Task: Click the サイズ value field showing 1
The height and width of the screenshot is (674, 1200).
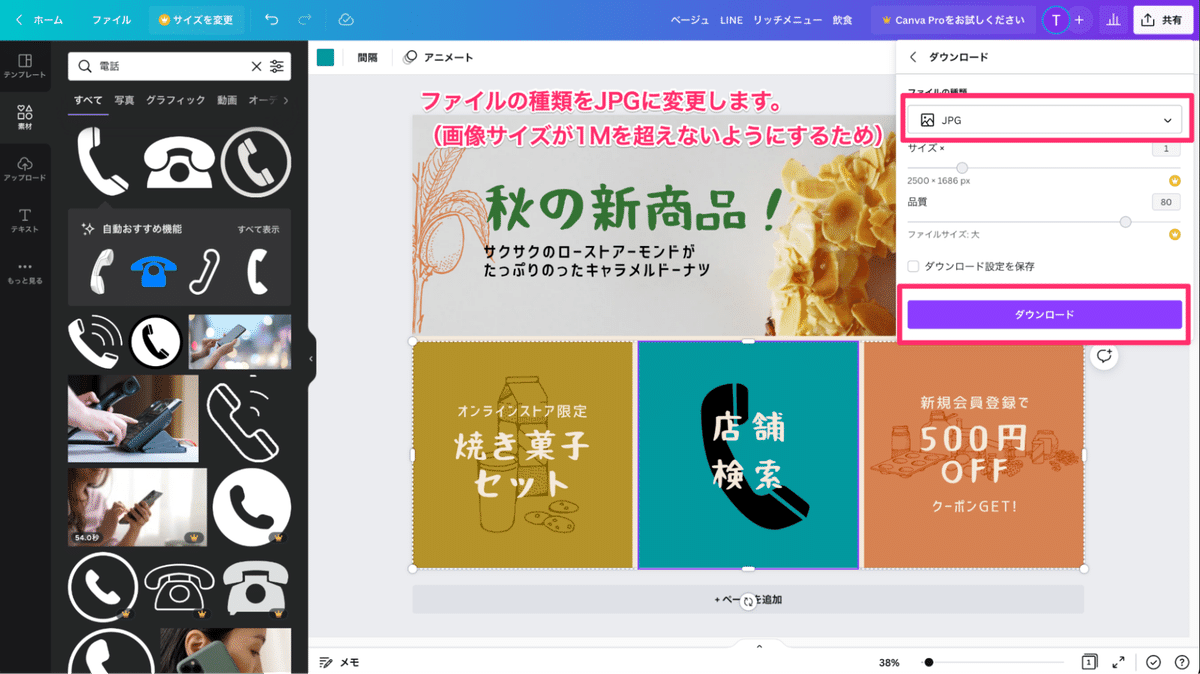Action: tap(1166, 148)
